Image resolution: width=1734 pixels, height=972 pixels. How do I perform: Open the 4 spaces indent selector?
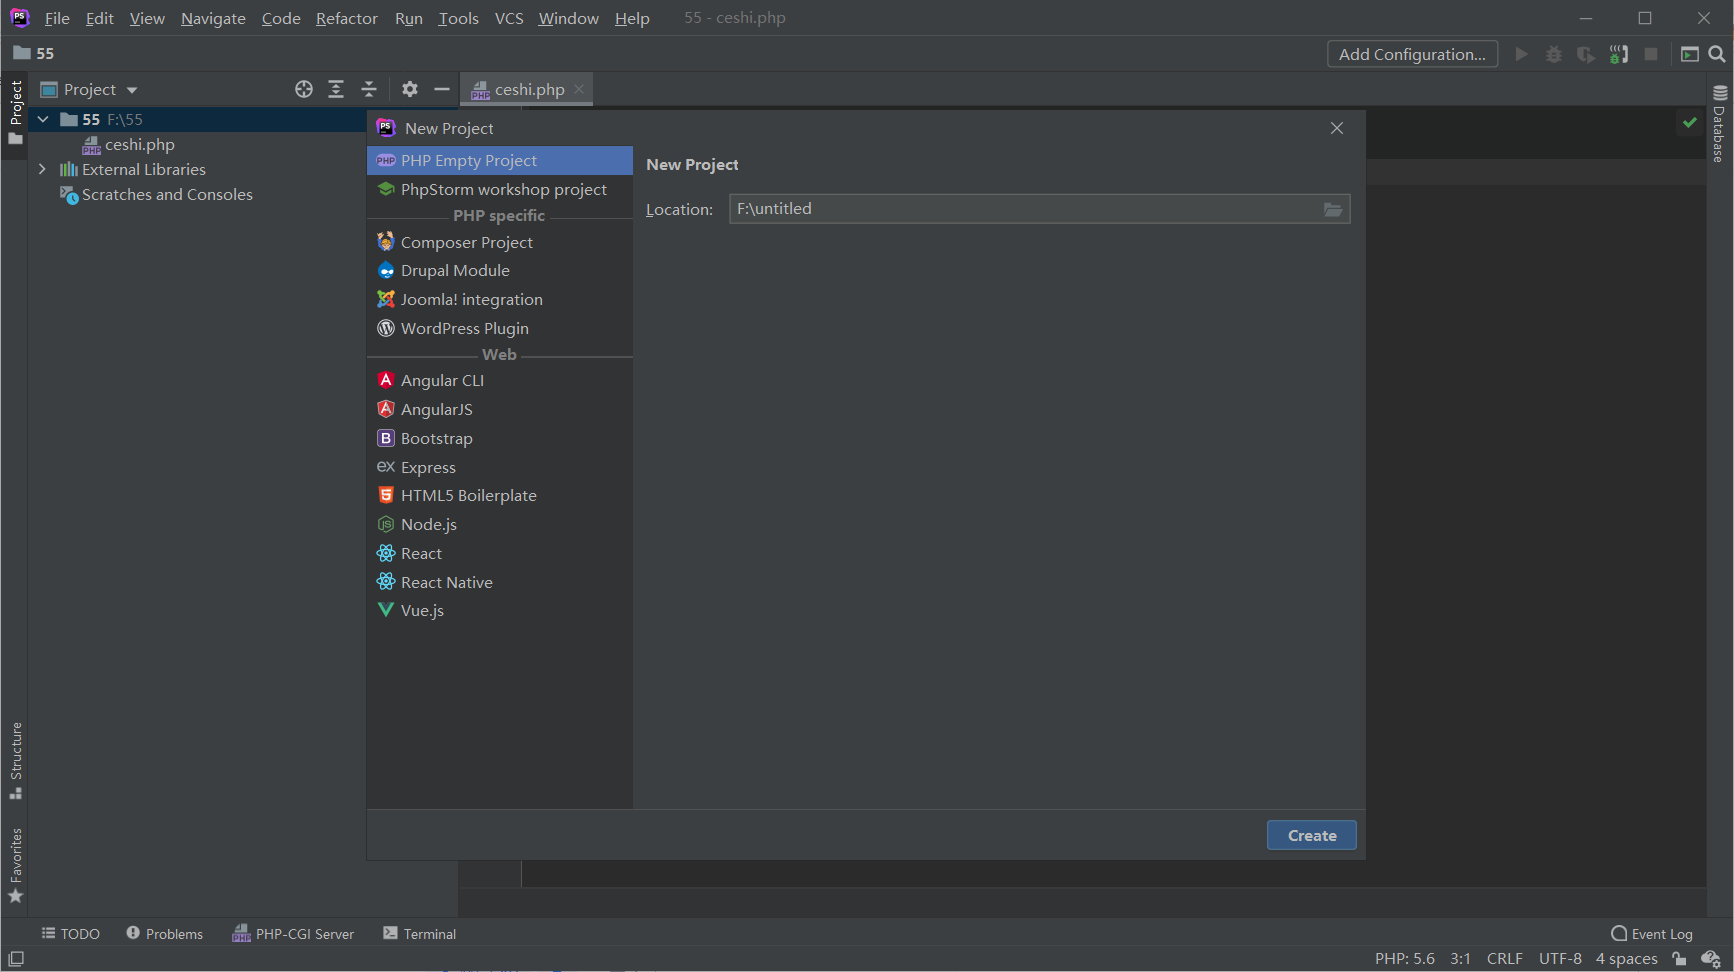[1626, 959]
